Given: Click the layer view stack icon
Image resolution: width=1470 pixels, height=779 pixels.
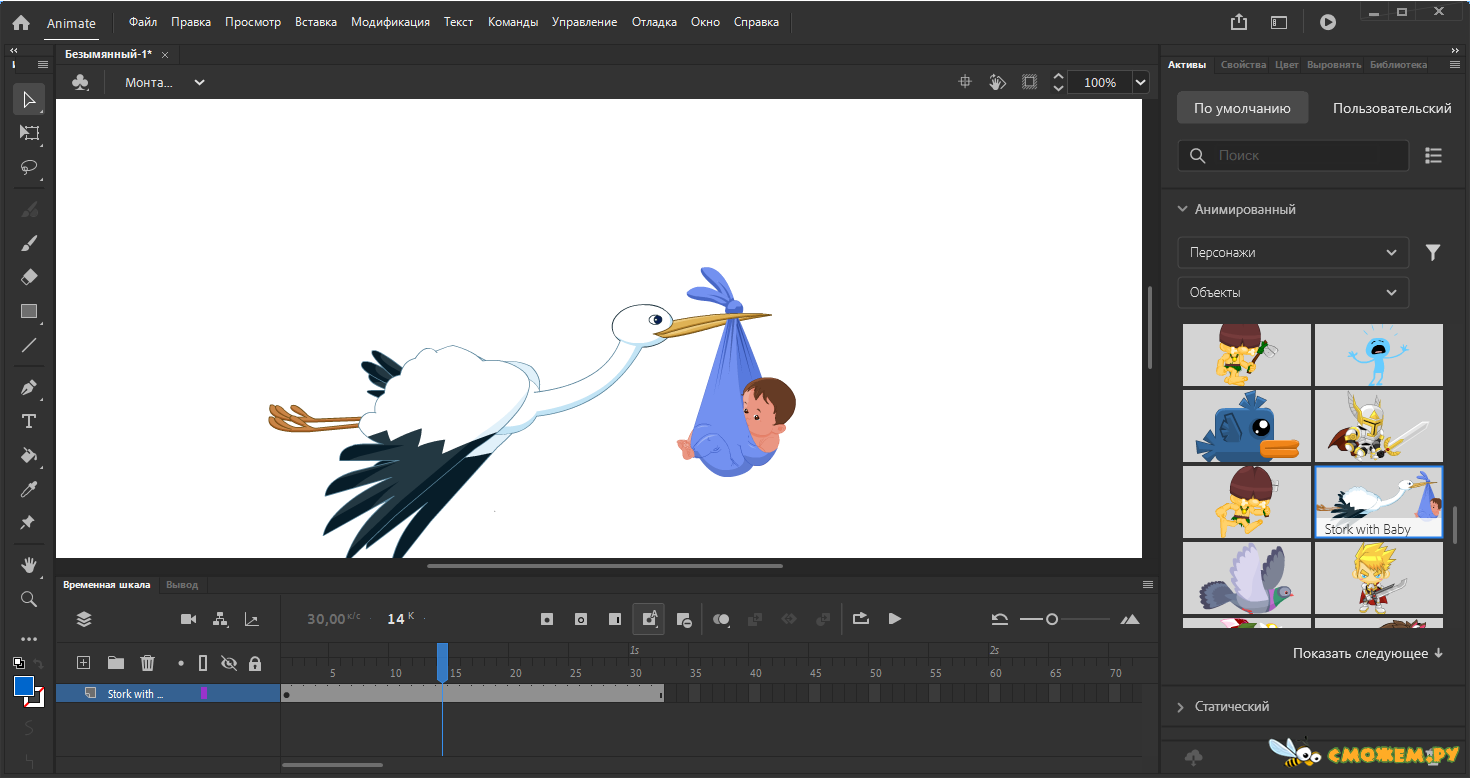Looking at the screenshot, I should pyautogui.click(x=84, y=619).
